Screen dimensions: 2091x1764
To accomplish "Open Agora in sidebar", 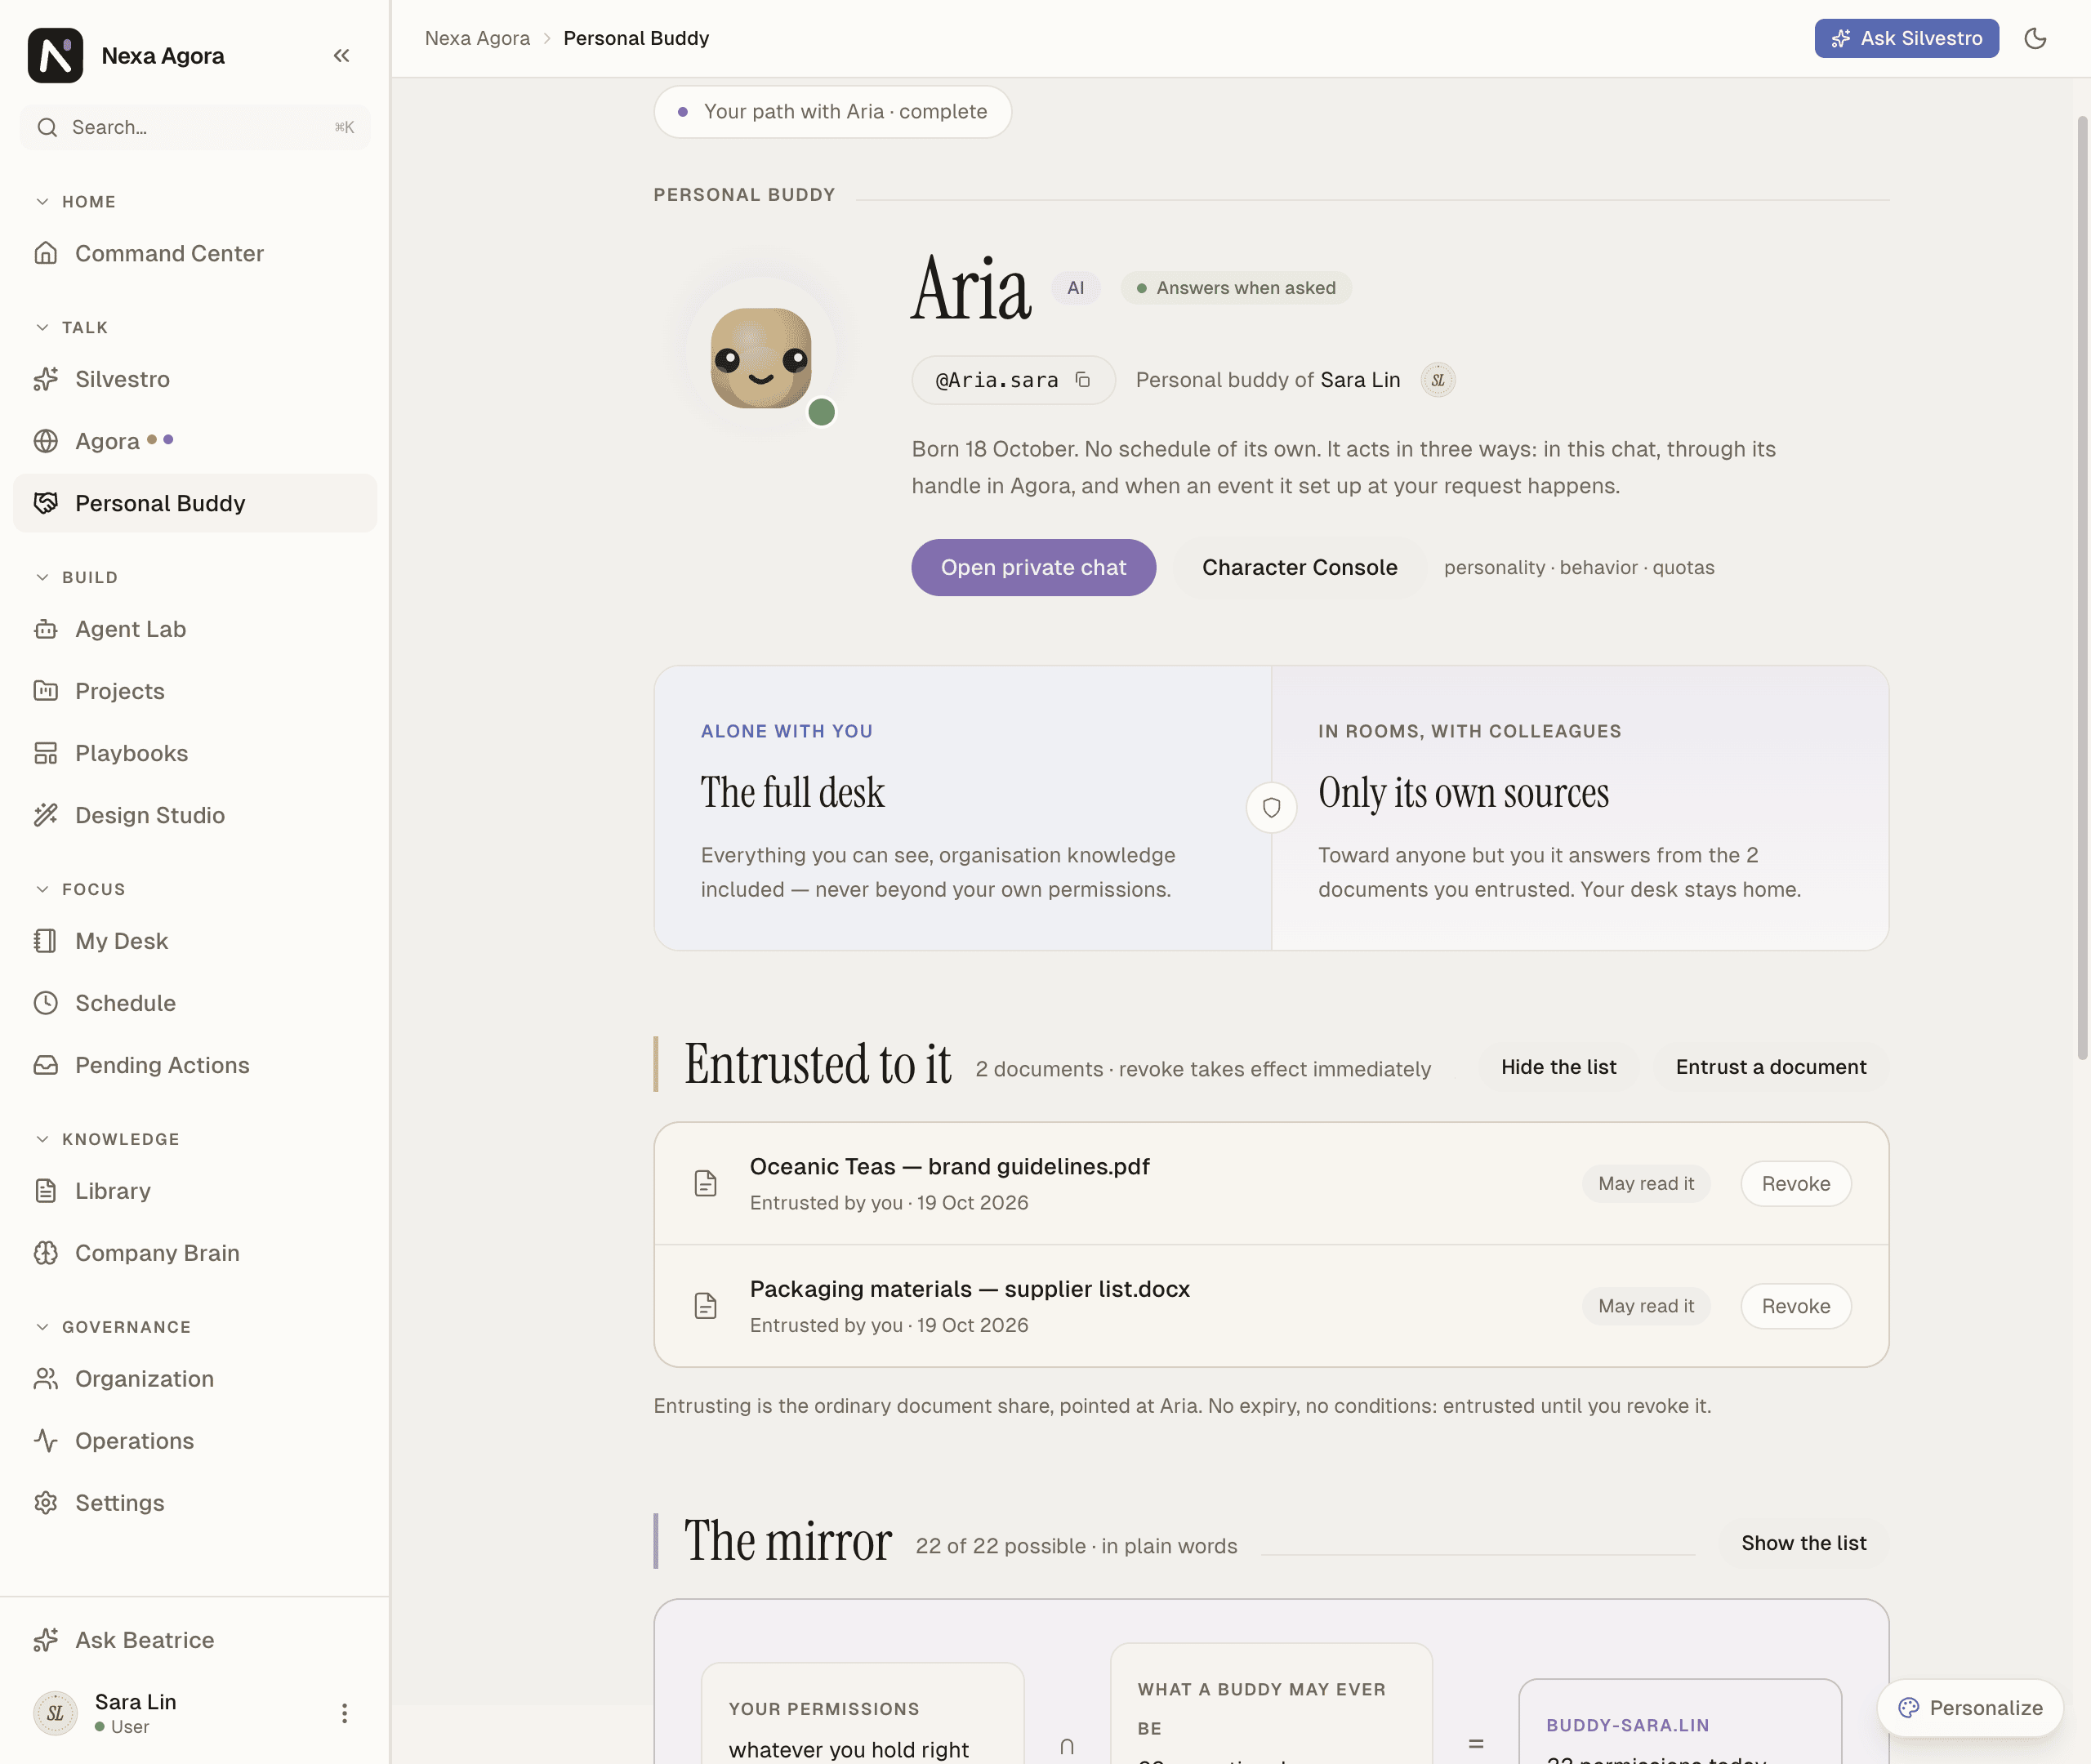I will 195,442.
